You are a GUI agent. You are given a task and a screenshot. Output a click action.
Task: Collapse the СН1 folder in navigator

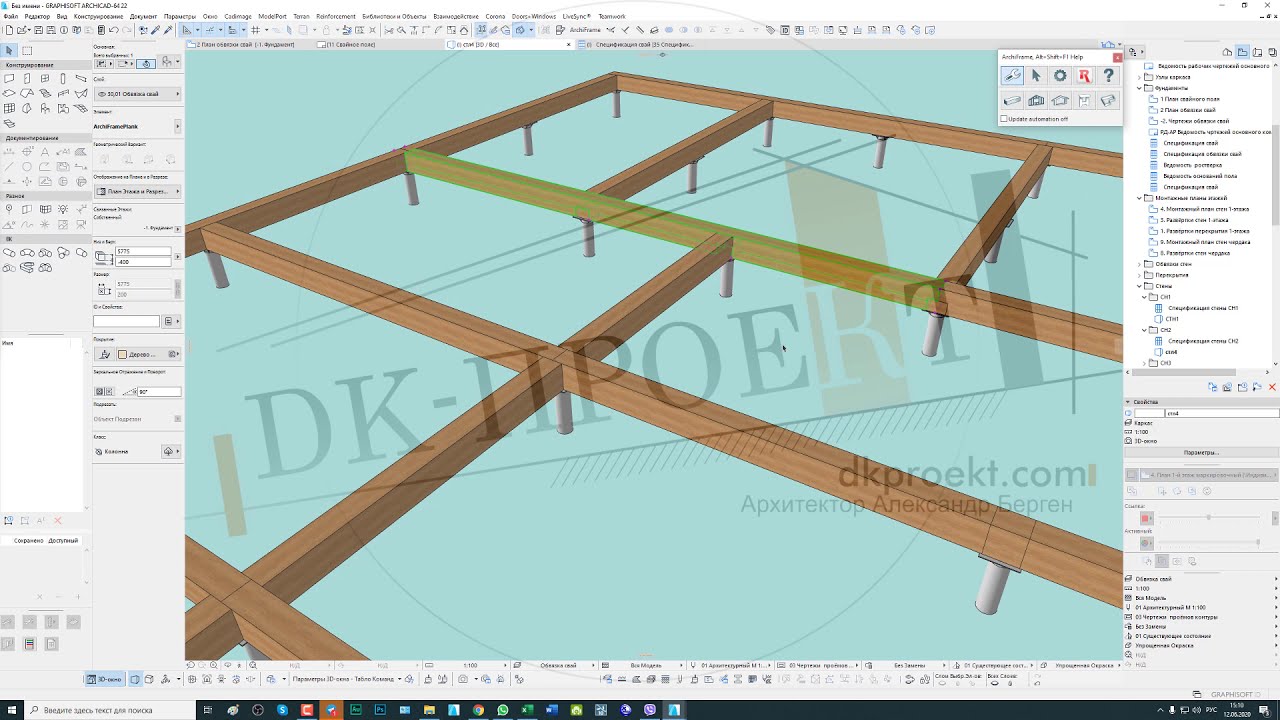click(1143, 297)
